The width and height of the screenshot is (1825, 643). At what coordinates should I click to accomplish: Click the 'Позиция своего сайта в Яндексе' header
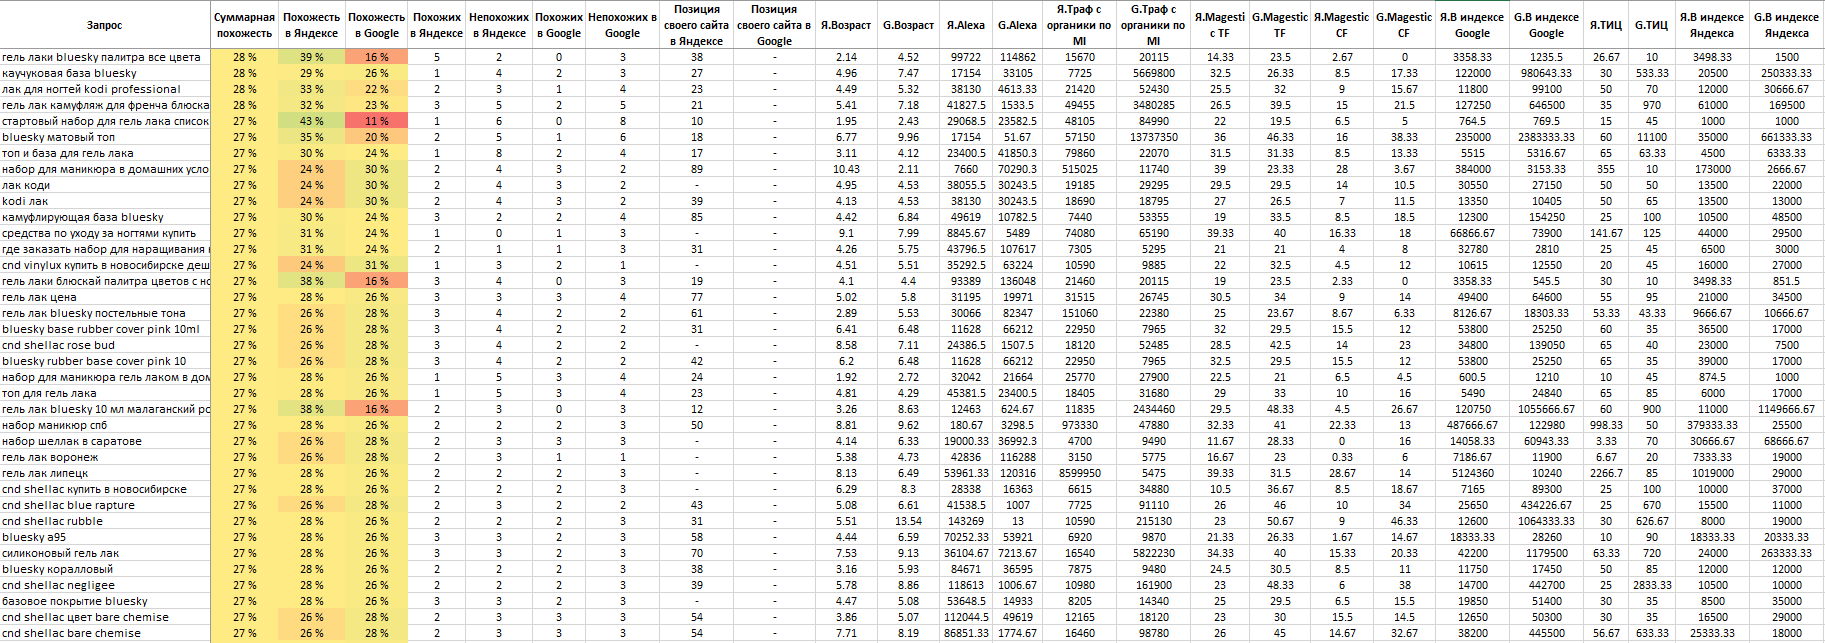(696, 25)
